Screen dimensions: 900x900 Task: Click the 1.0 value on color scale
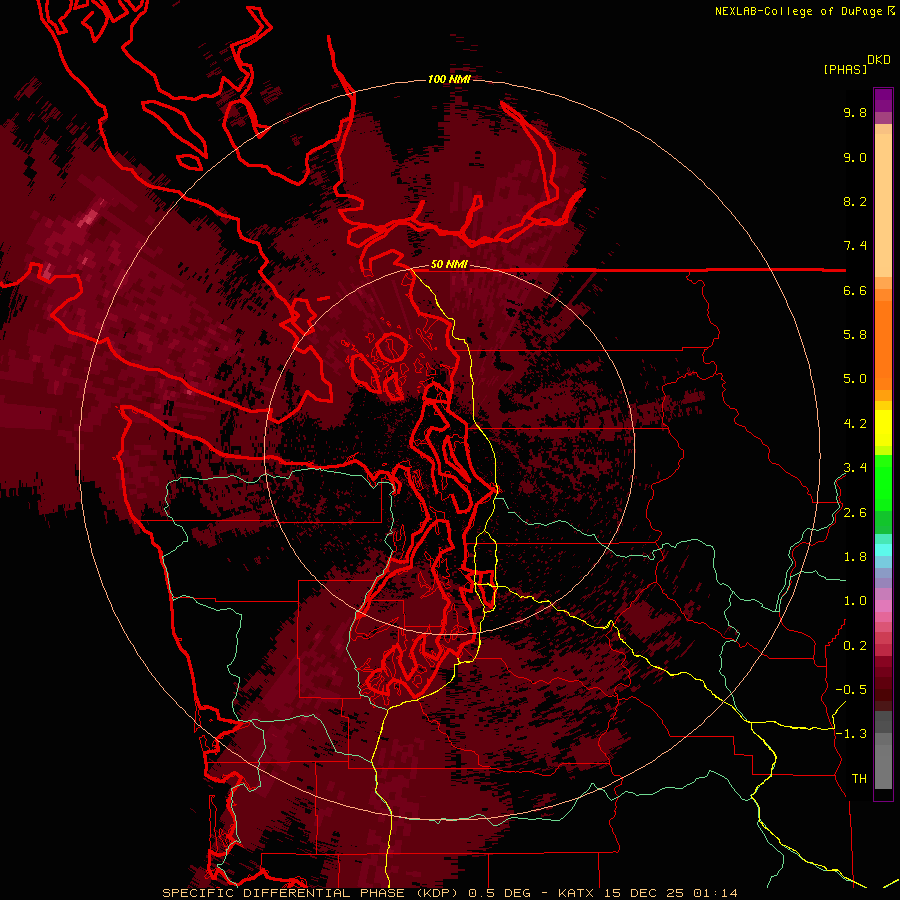point(855,601)
